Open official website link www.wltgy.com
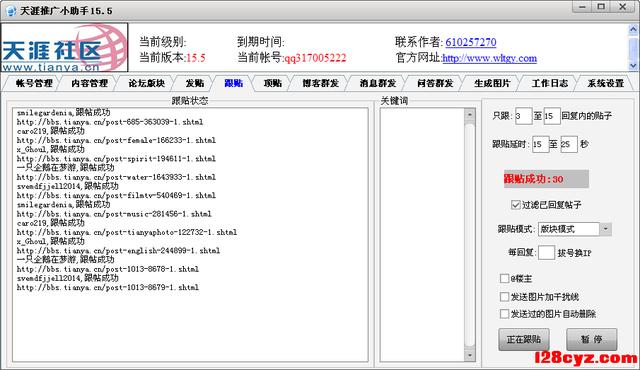 point(489,58)
